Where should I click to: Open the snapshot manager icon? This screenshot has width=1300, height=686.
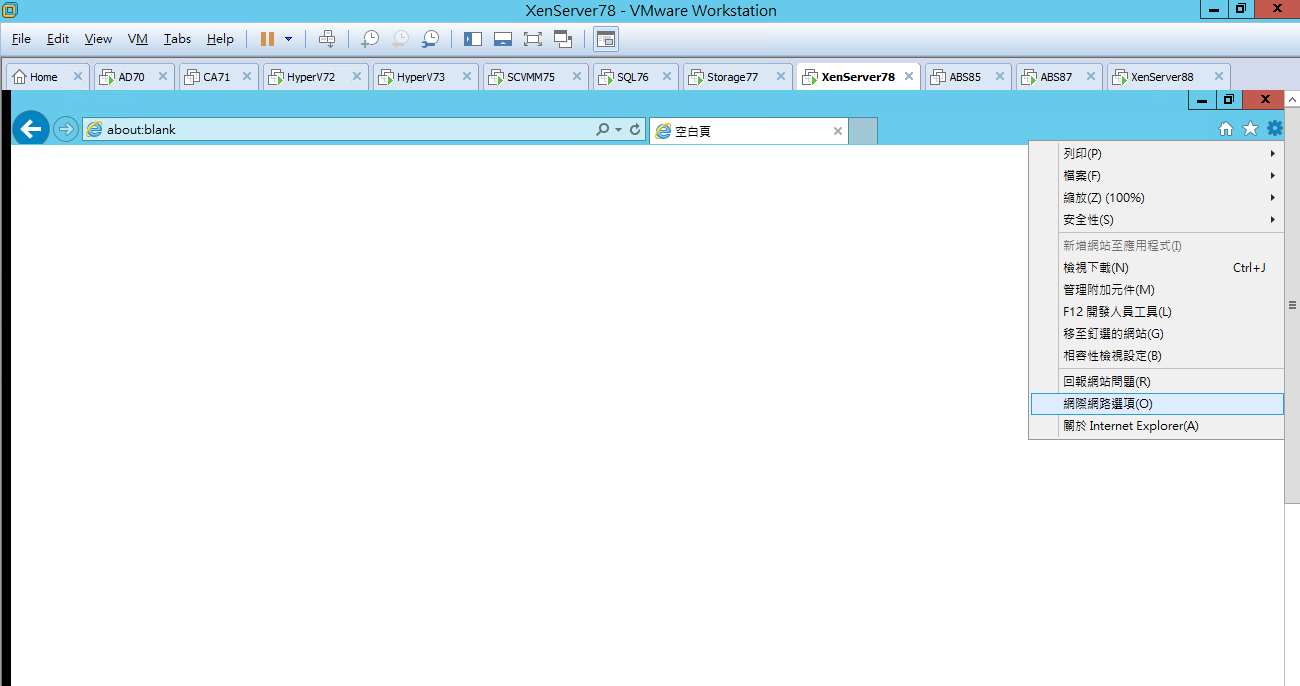430,39
